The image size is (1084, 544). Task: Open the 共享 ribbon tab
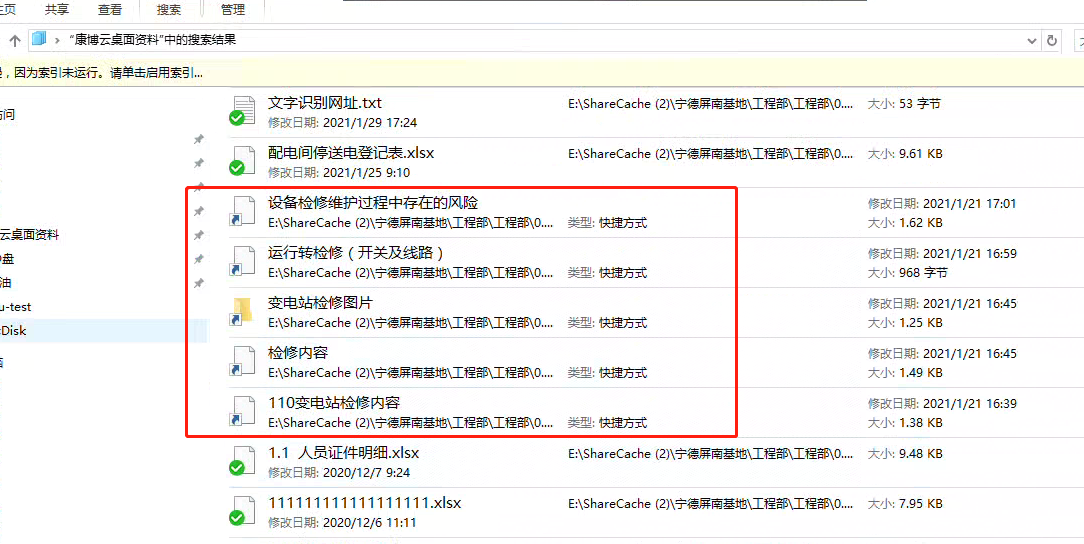[57, 10]
